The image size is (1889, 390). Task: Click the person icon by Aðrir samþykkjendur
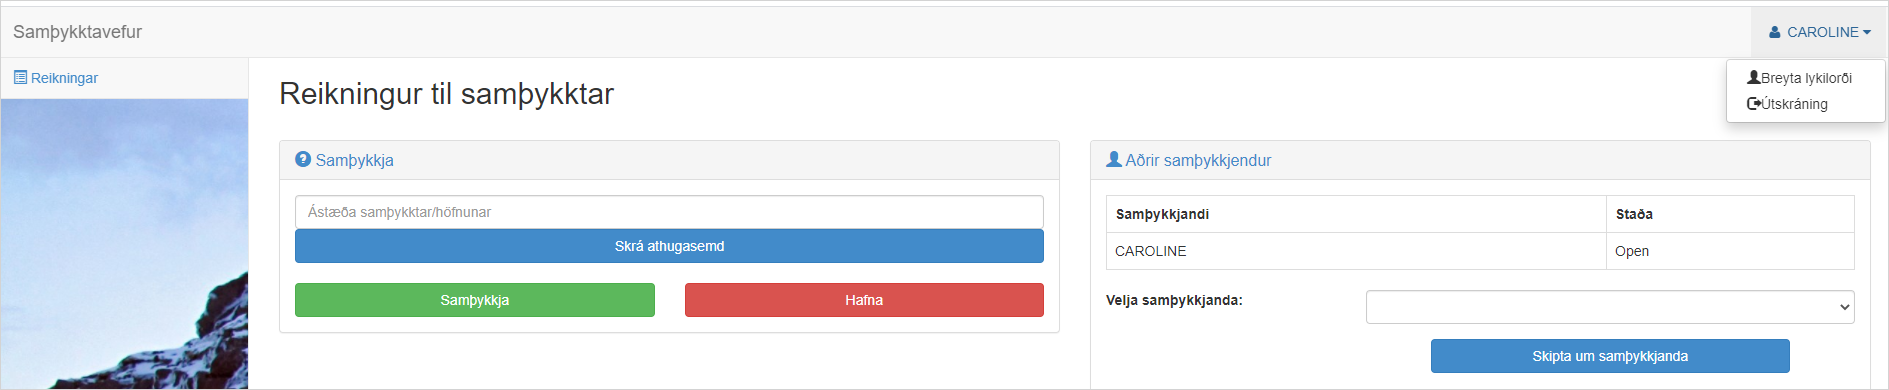(x=1114, y=159)
